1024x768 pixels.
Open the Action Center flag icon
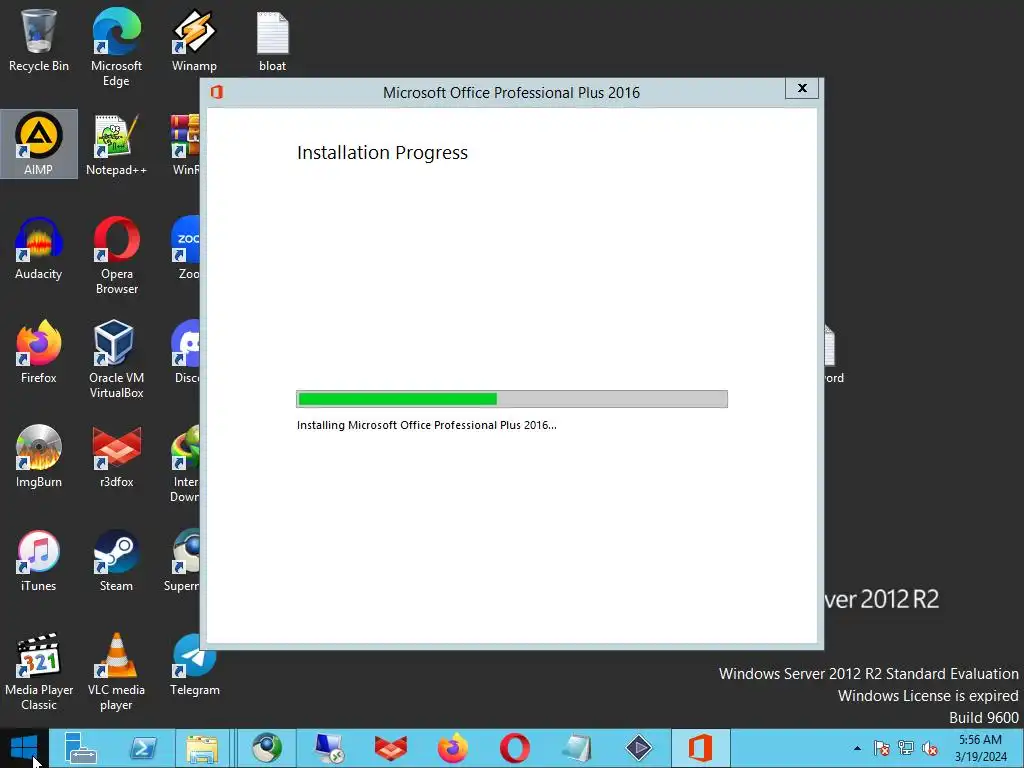882,748
